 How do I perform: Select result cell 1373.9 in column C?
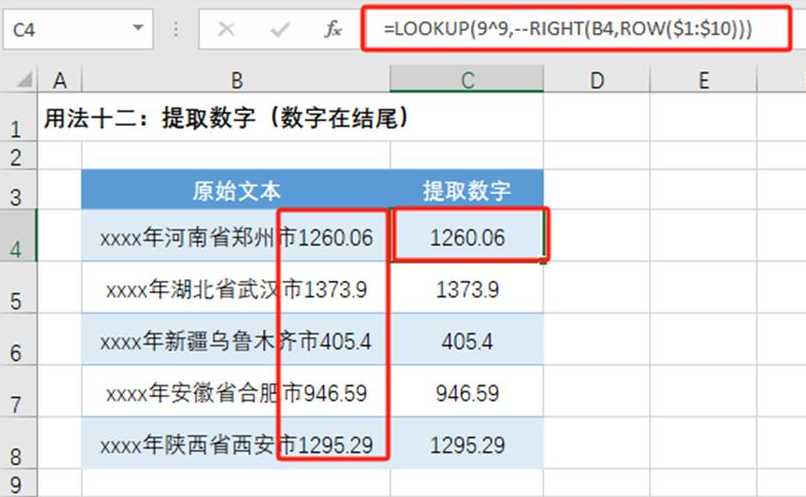467,288
